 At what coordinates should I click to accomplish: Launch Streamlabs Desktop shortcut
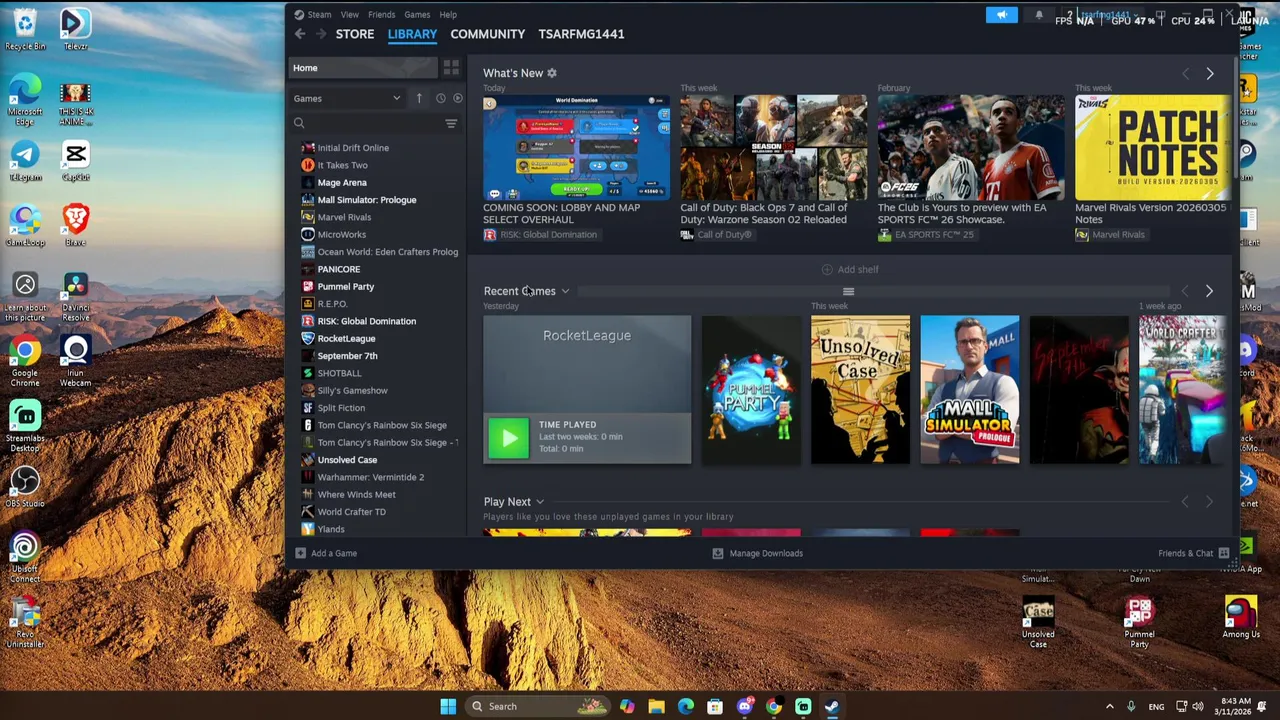point(25,426)
